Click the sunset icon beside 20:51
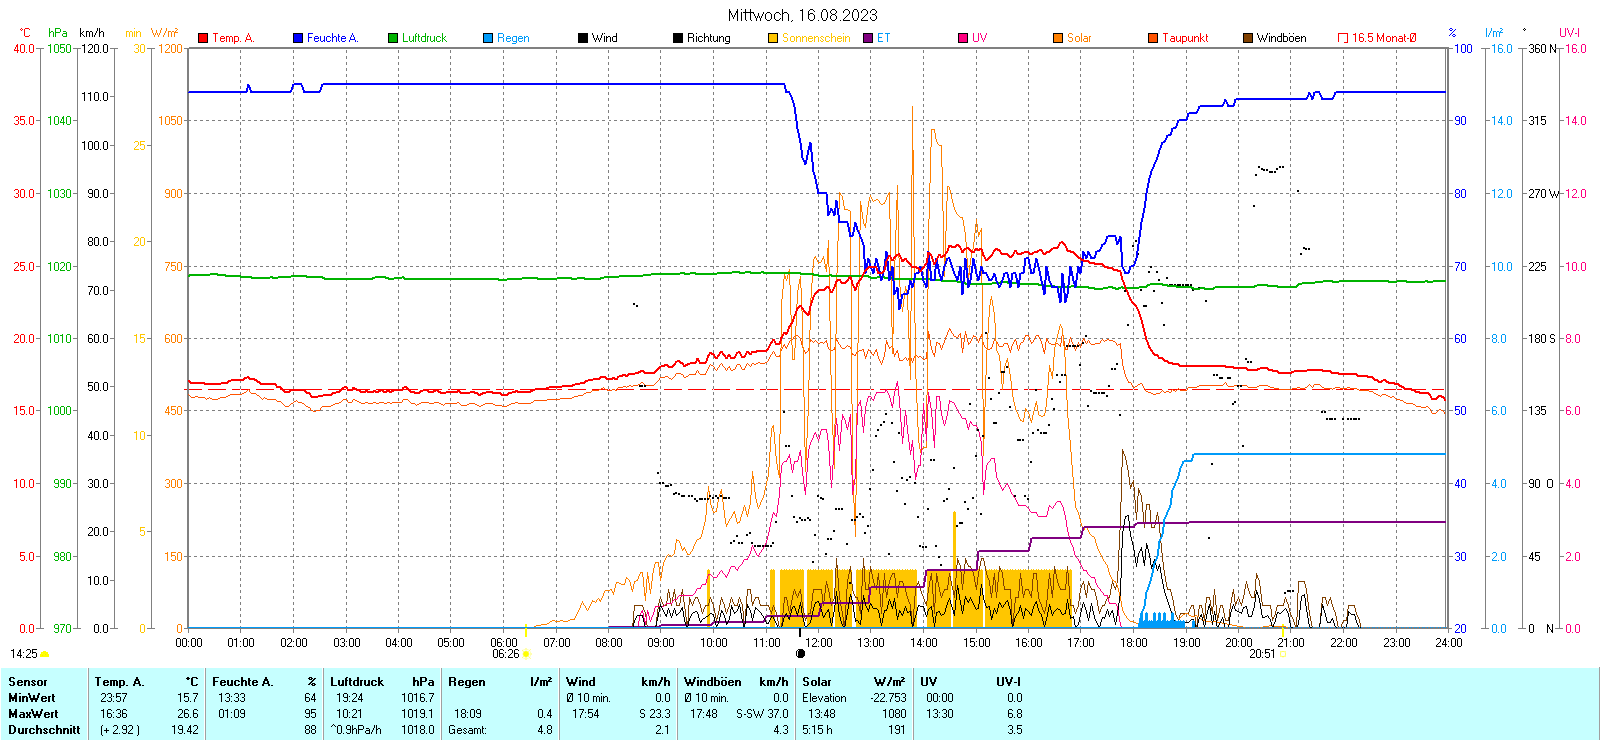 [x=1283, y=654]
